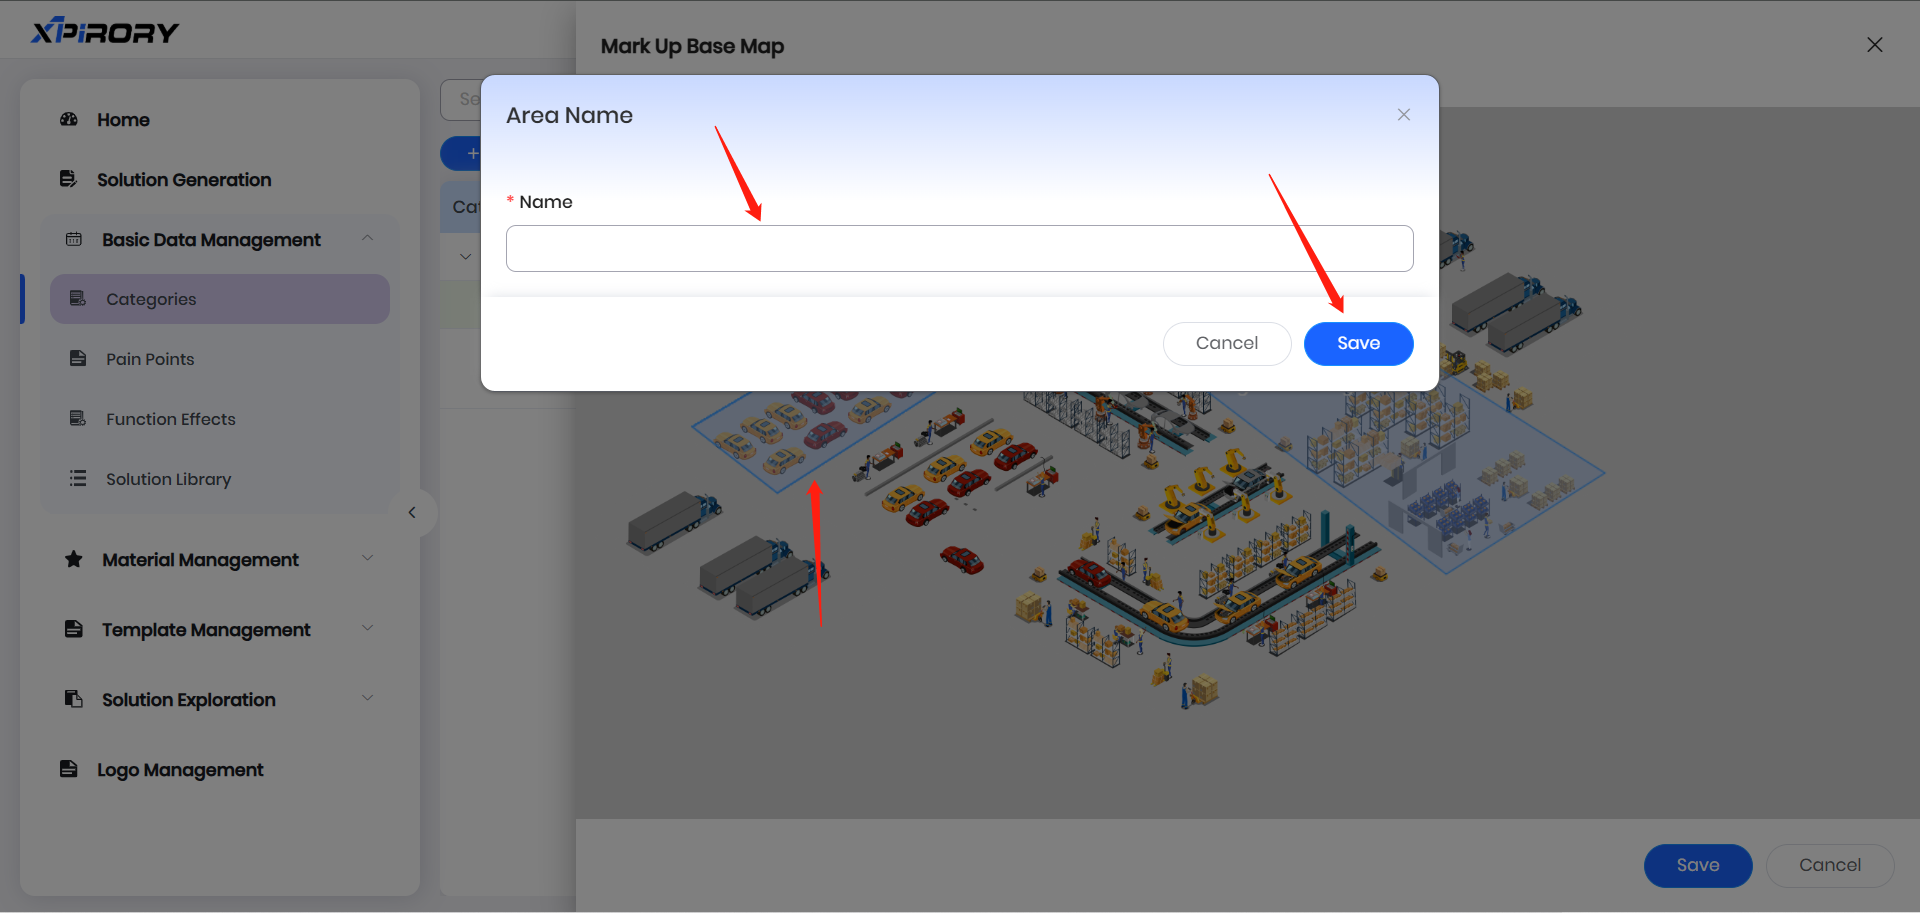Collapse the Basic Data Management section

point(367,239)
